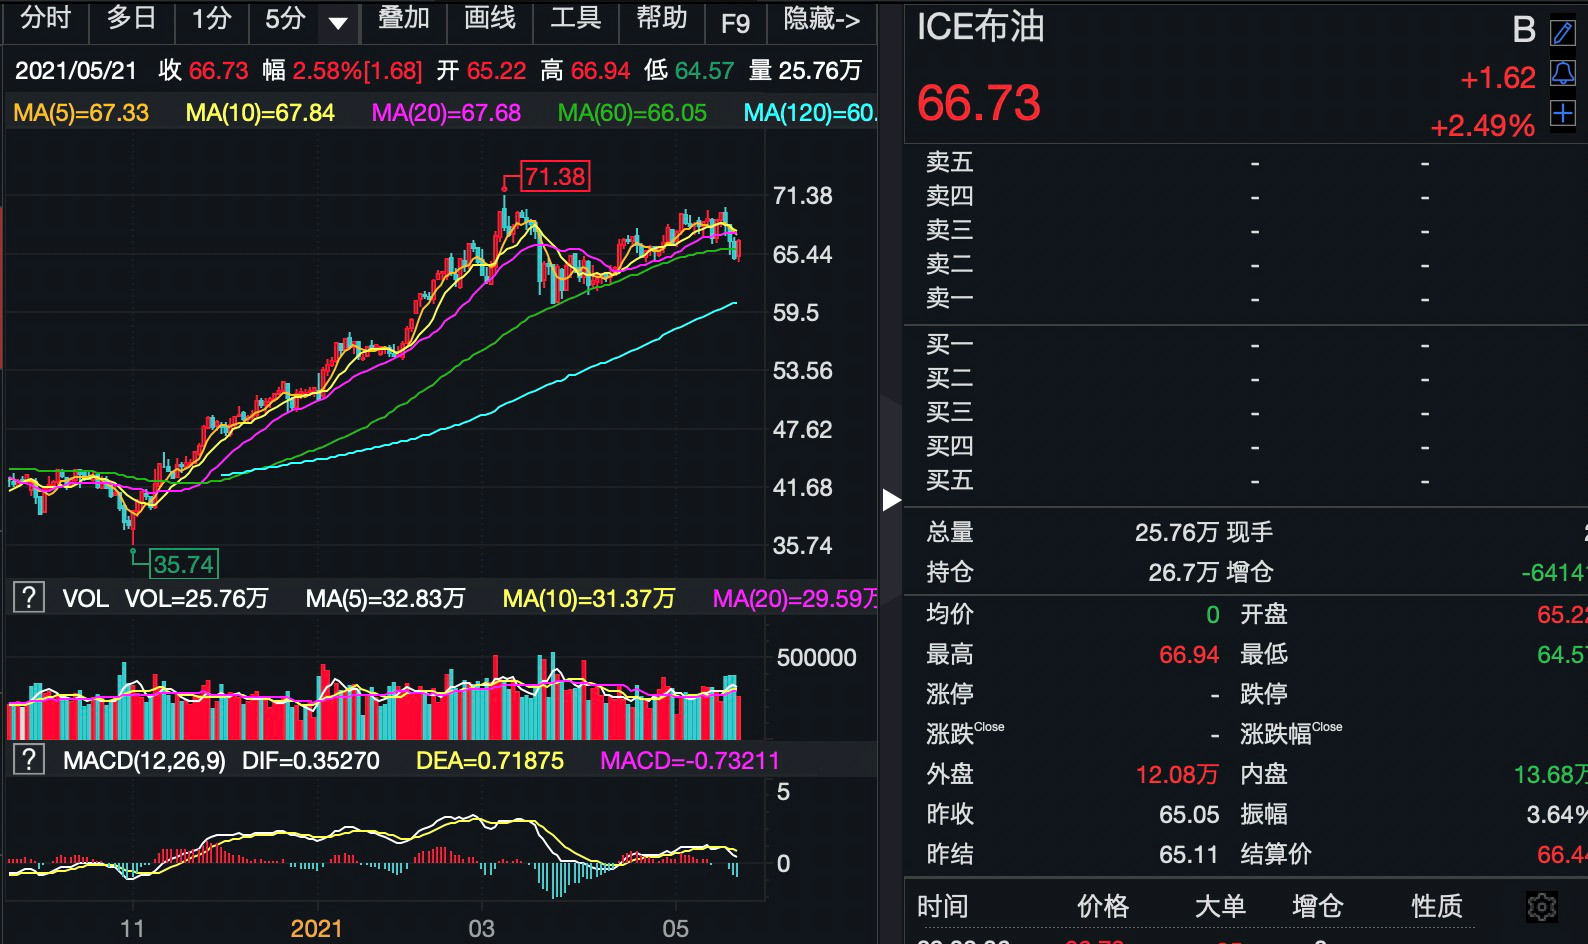Collapse side panel using white triangle arrow

coord(891,500)
